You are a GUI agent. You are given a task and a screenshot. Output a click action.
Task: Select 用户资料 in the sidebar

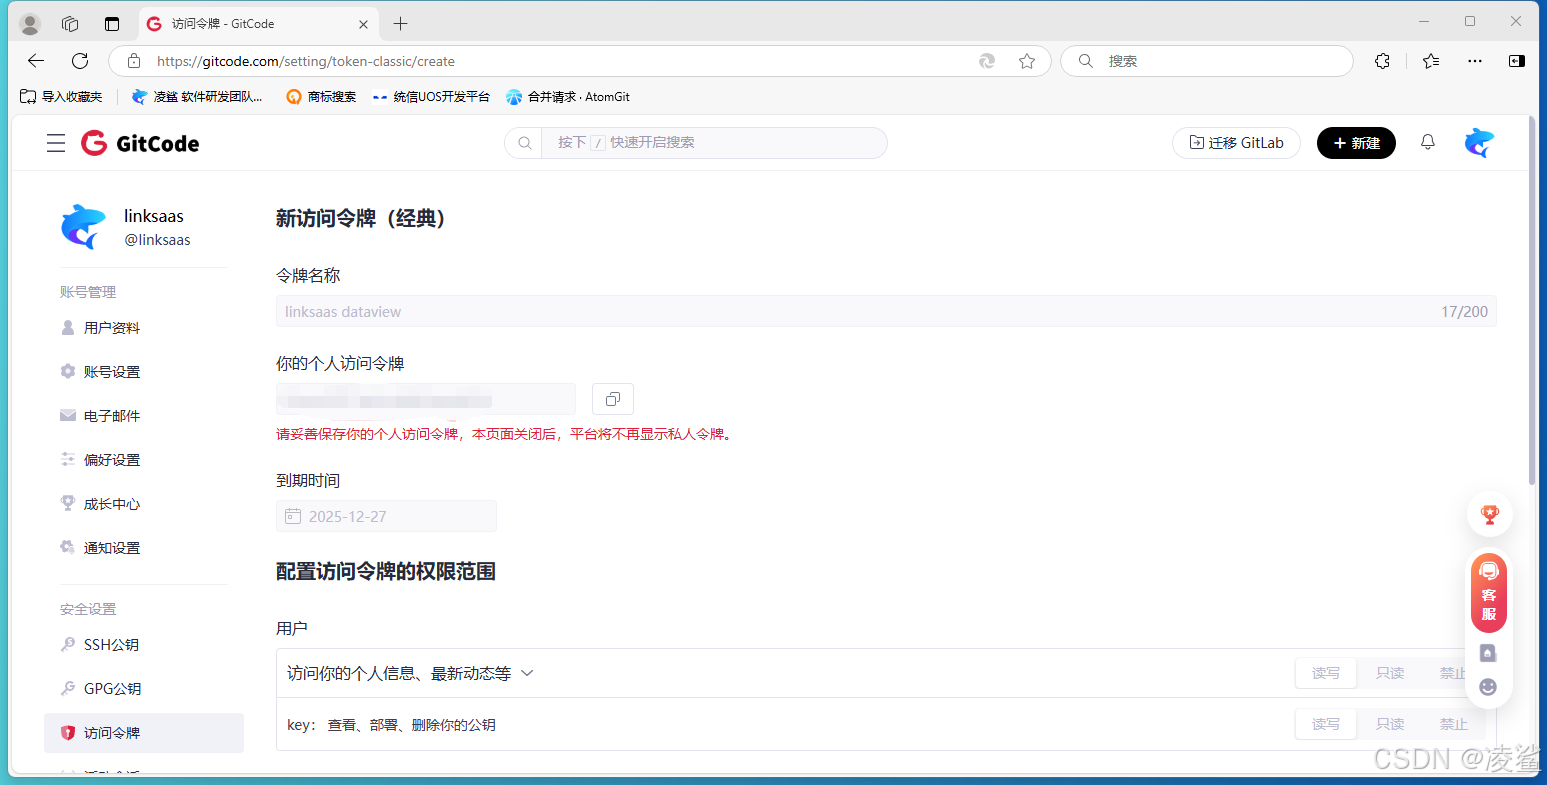tap(113, 327)
